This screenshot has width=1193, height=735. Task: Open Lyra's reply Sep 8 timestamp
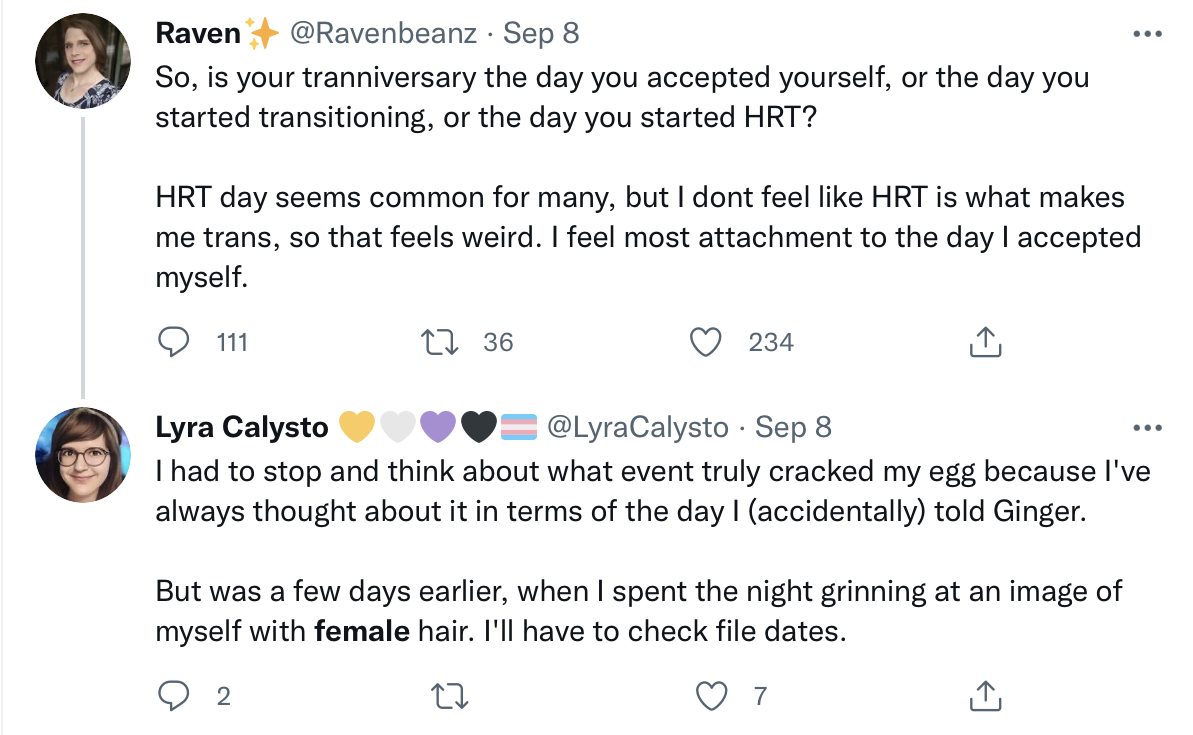[793, 428]
